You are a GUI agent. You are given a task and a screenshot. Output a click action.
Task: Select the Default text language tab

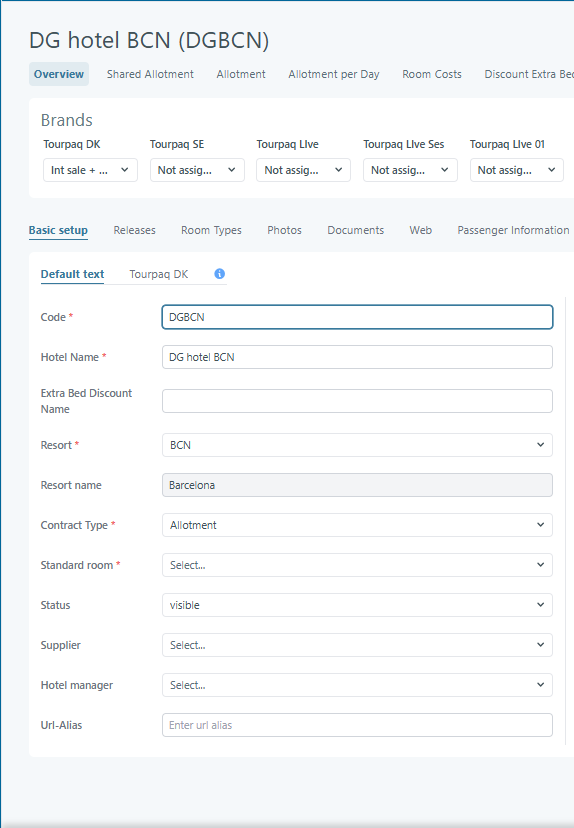(x=72, y=274)
